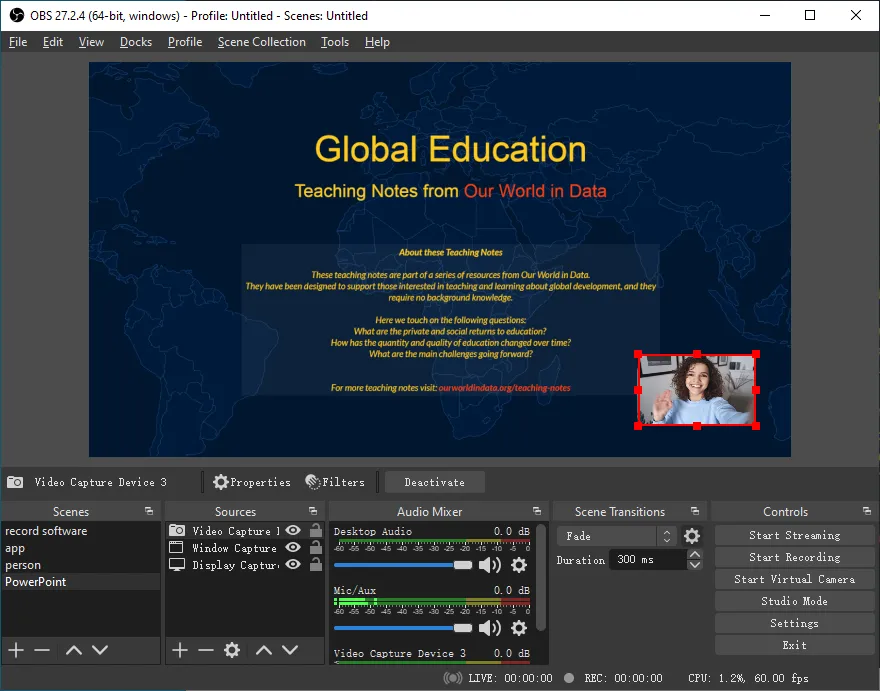This screenshot has height=691, width=880.
Task: Hide the Window Capture source with eye icon
Action: [x=293, y=547]
